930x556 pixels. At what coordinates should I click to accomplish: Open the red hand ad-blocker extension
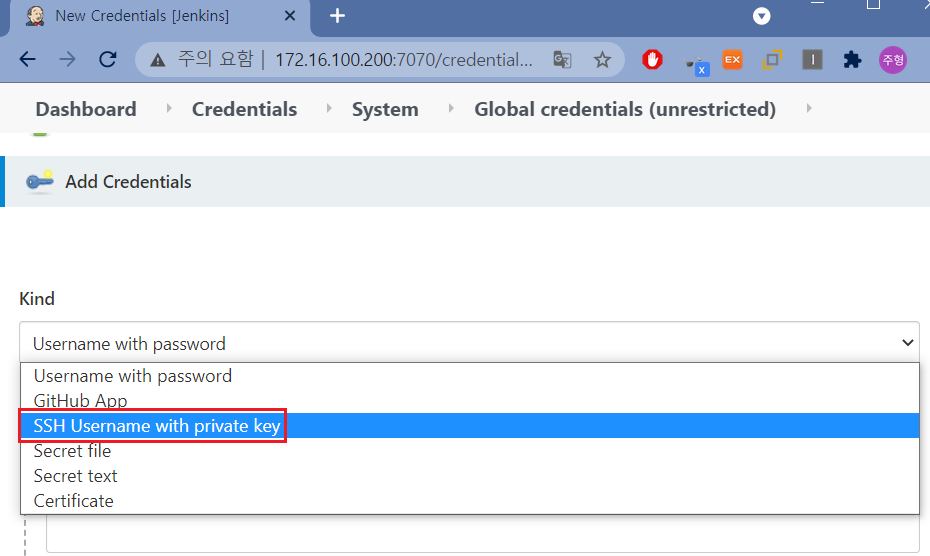(652, 60)
